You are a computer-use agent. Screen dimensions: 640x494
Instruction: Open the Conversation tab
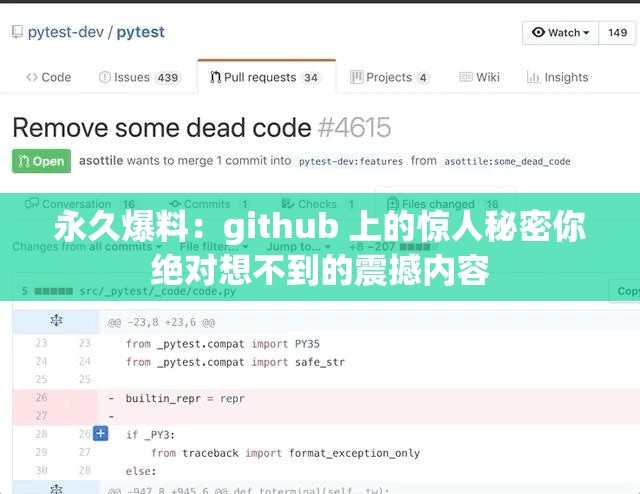click(80, 204)
